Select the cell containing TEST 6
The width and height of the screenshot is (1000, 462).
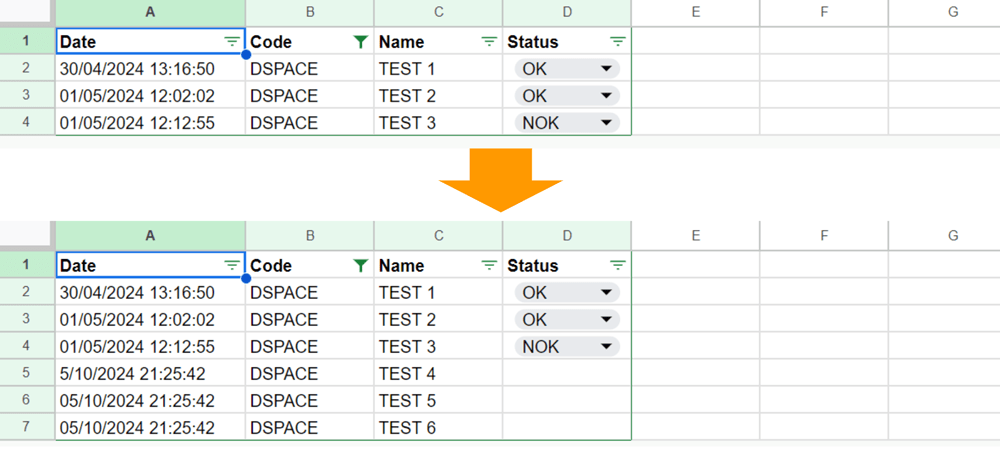coord(438,428)
